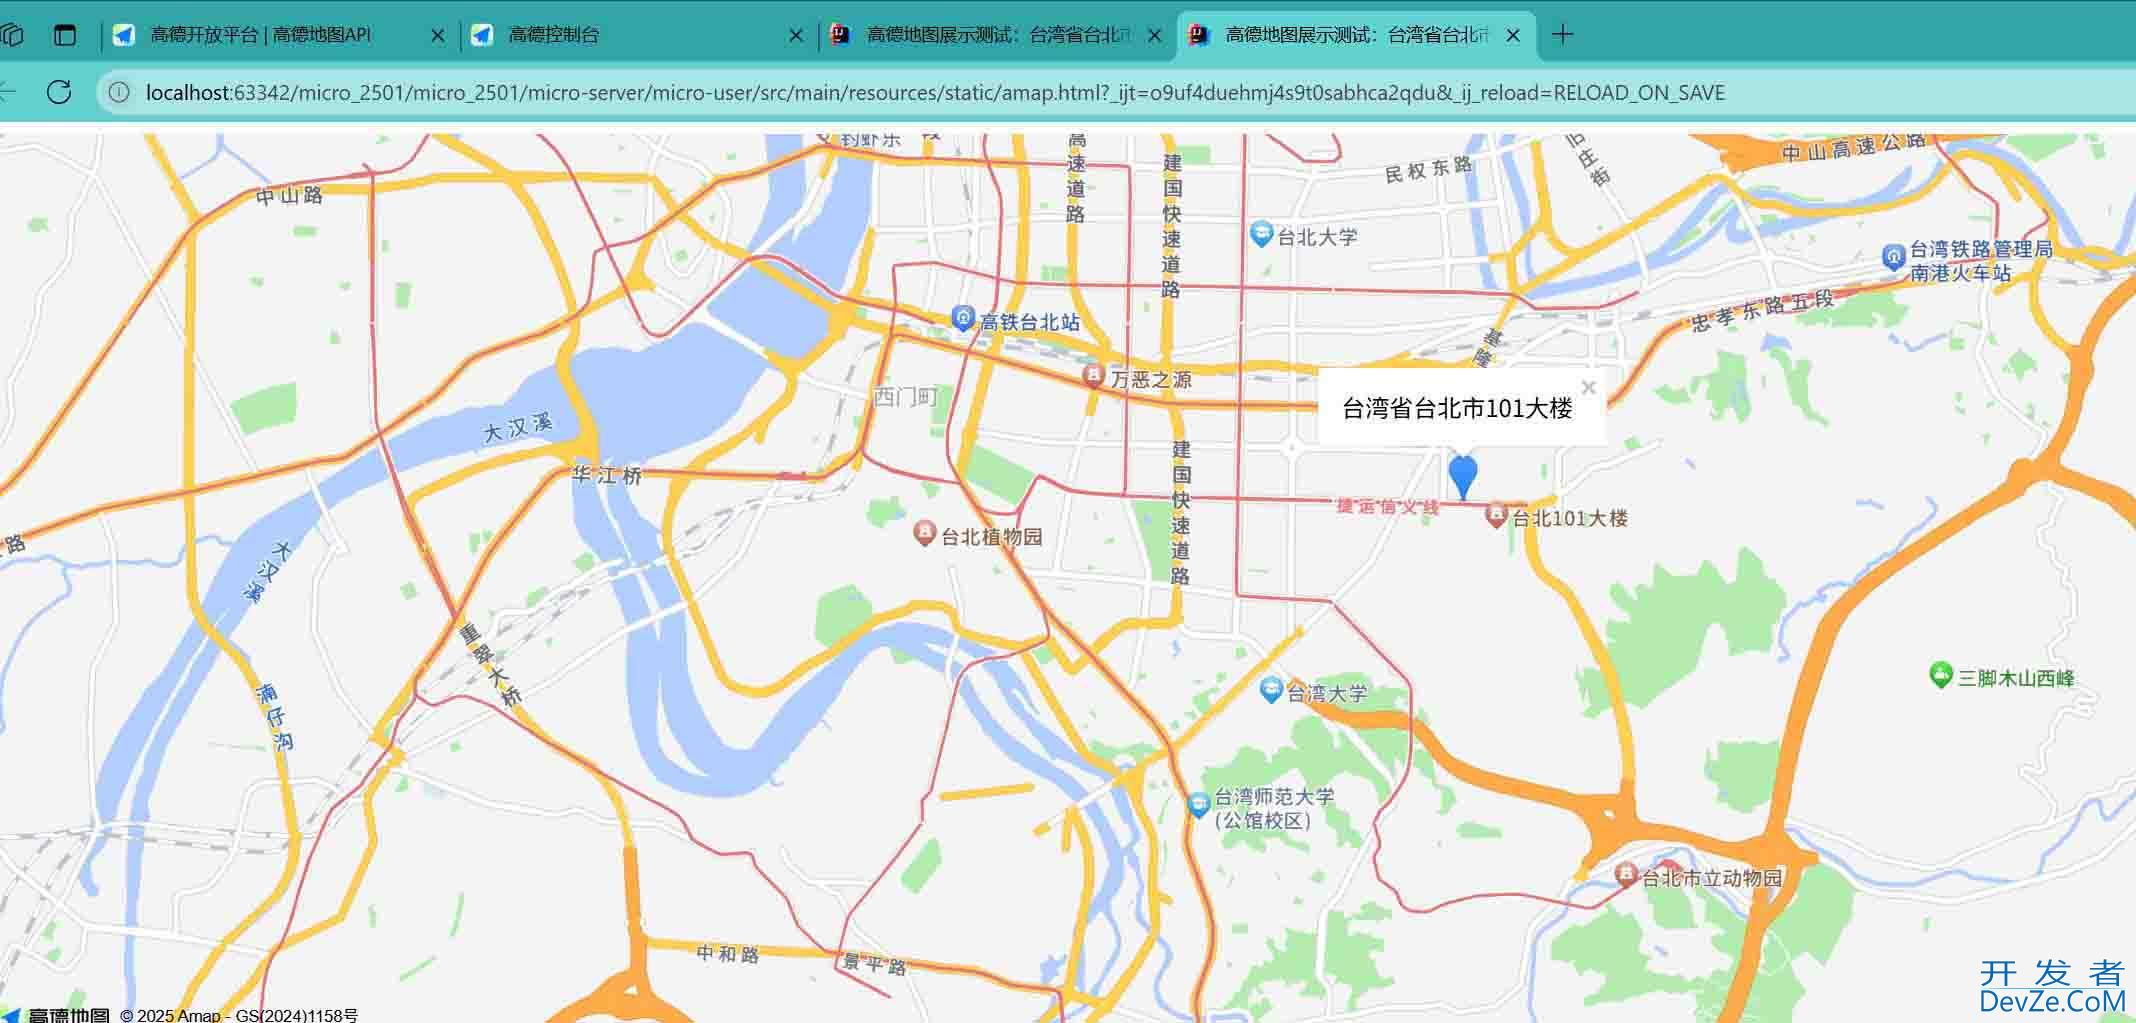The width and height of the screenshot is (2136, 1023).
Task: Click the 西门町 area label
Action: pos(906,398)
